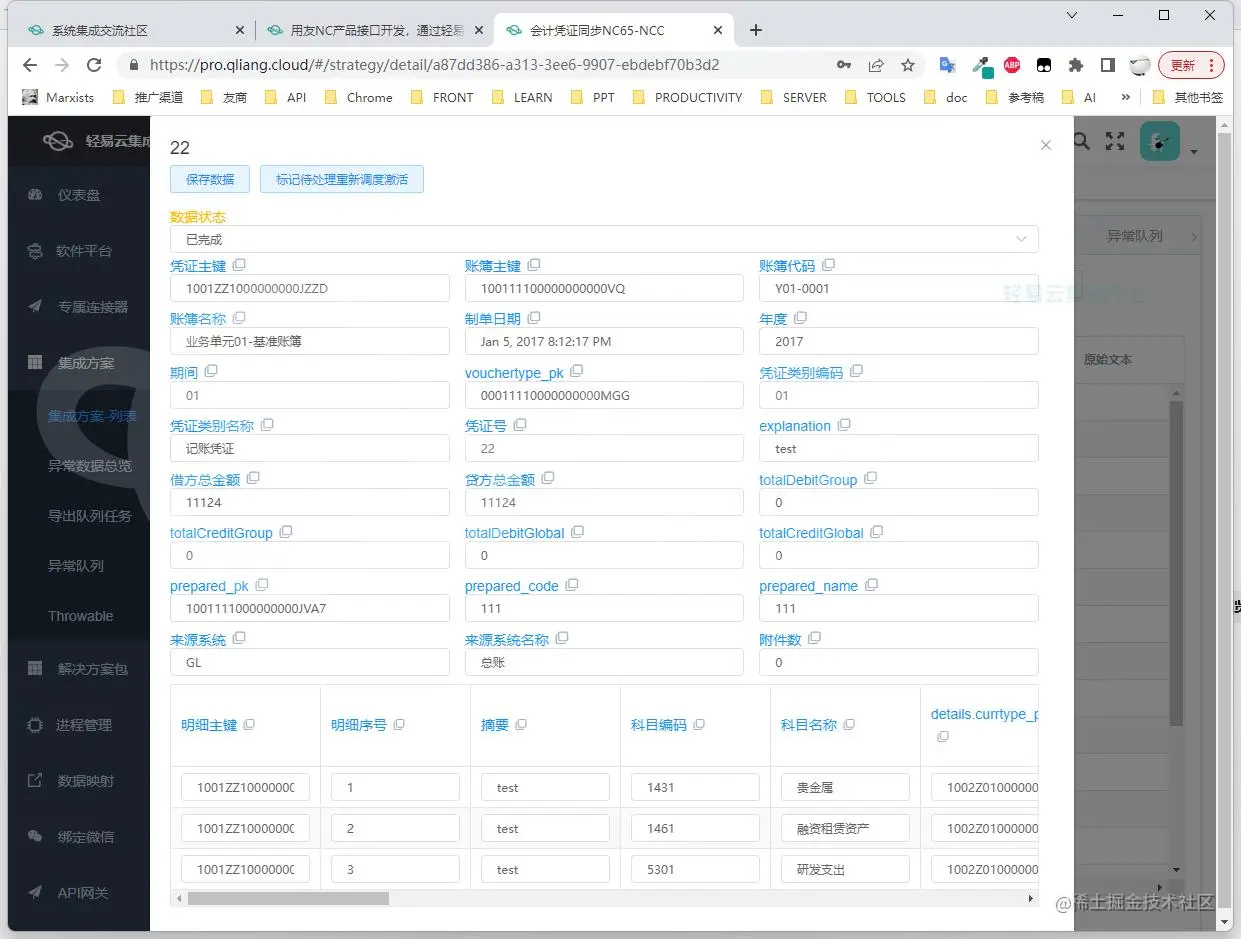Viewport: 1241px width, 939px height.
Task: Click the Chrome 更新 button
Action: pyautogui.click(x=1191, y=65)
